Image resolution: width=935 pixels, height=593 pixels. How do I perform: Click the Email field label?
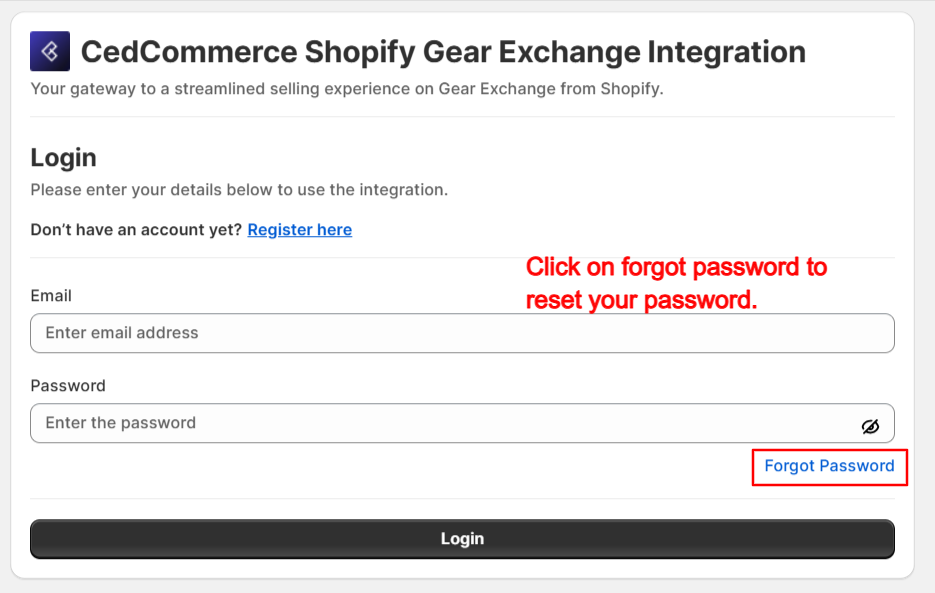pyautogui.click(x=51, y=296)
